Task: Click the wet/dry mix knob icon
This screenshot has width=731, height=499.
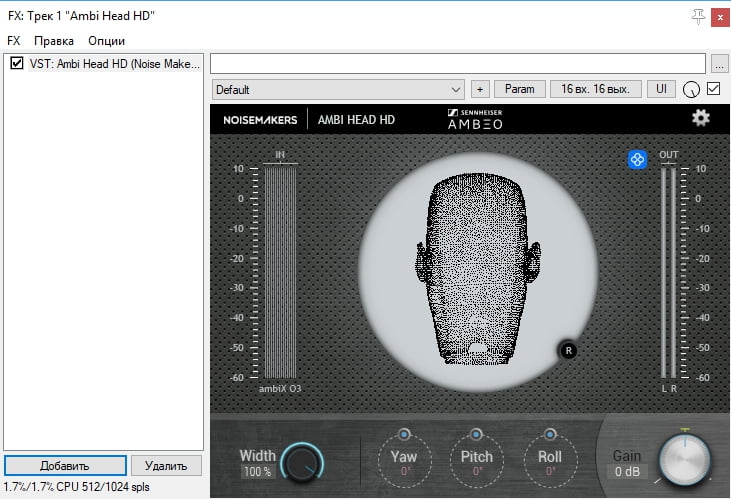Action: (691, 89)
